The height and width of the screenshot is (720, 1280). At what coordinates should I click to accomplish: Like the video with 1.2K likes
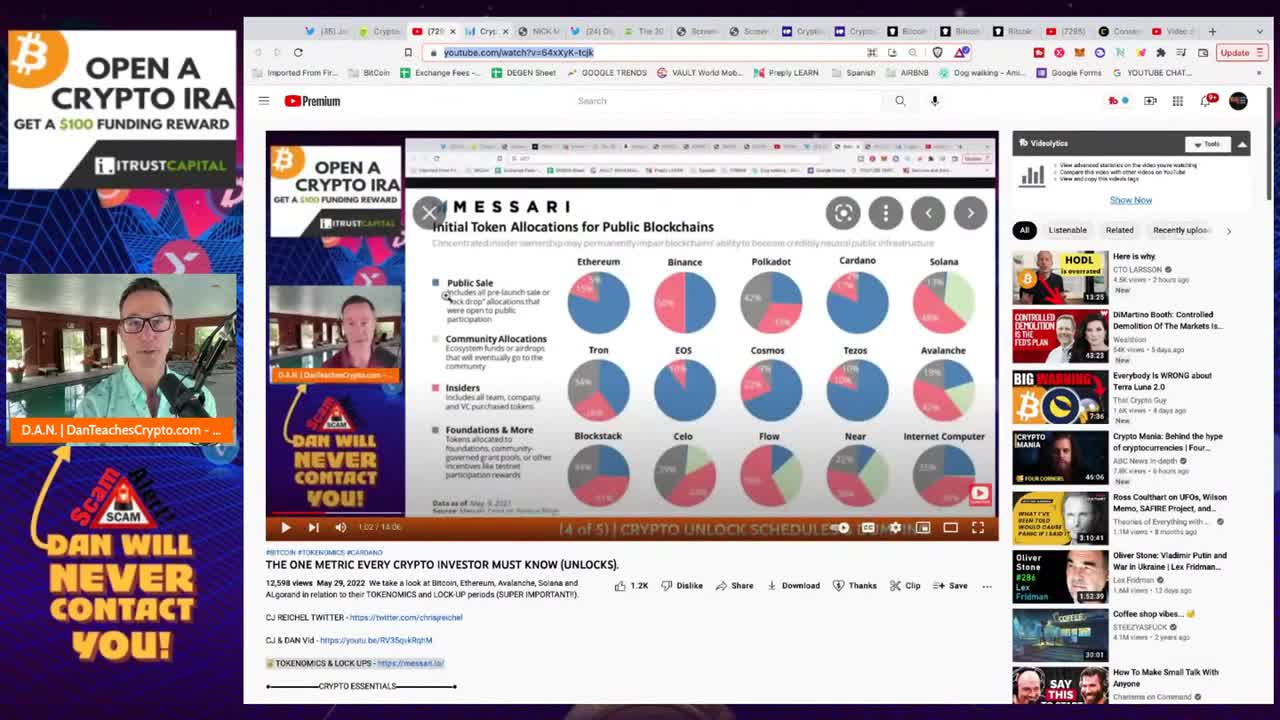631,586
